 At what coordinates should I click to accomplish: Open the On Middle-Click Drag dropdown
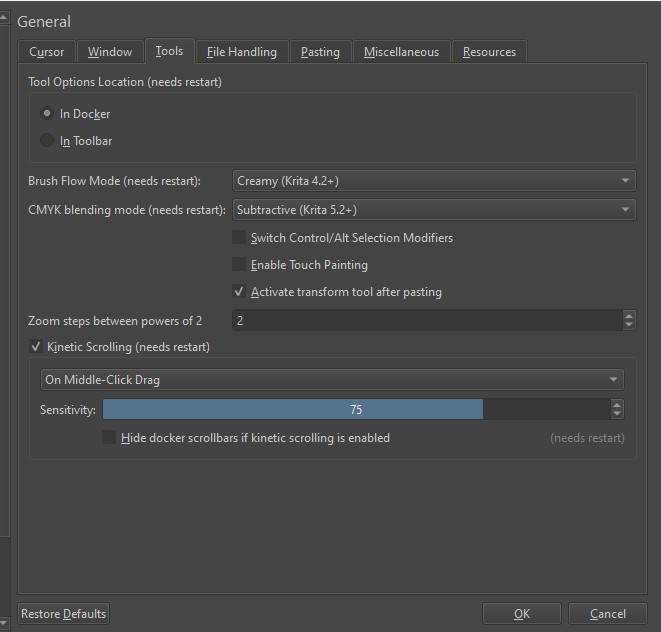(x=331, y=380)
